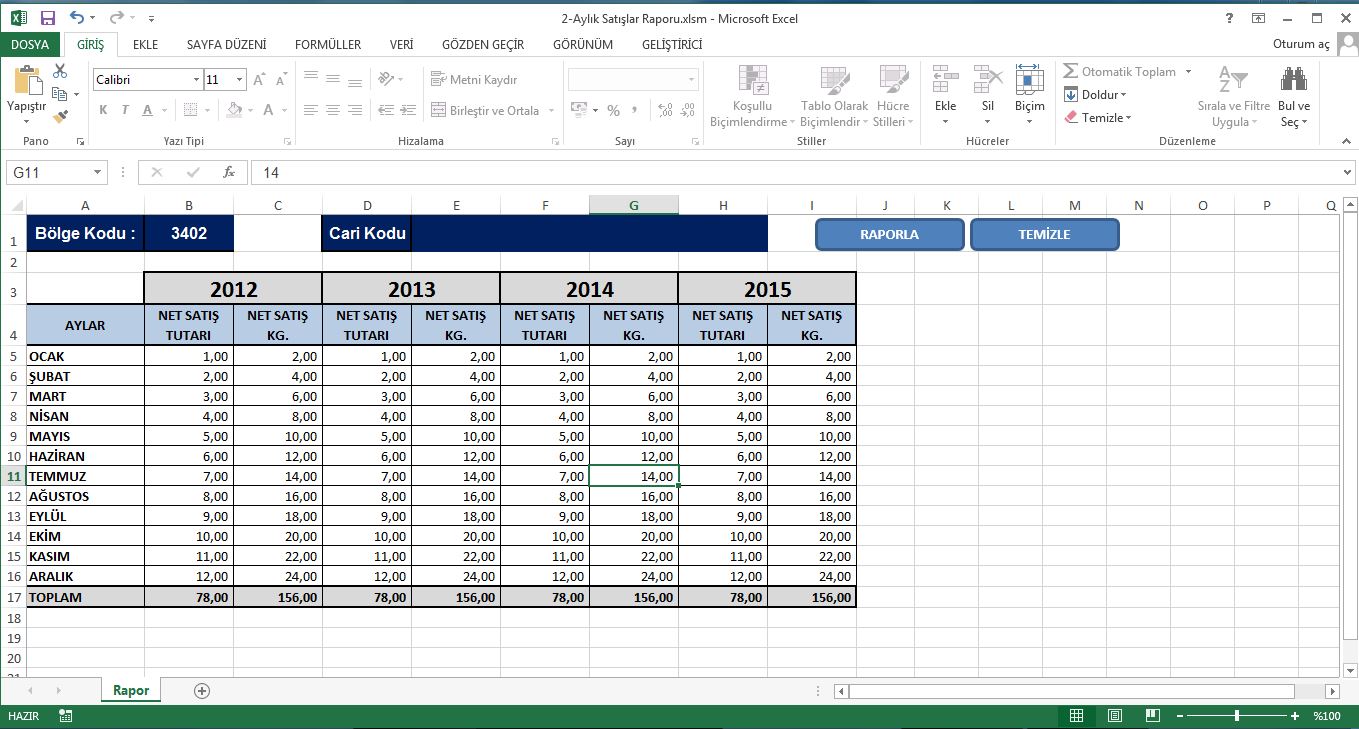Open the Calibri font name dropdown
The height and width of the screenshot is (729, 1359).
coord(196,79)
